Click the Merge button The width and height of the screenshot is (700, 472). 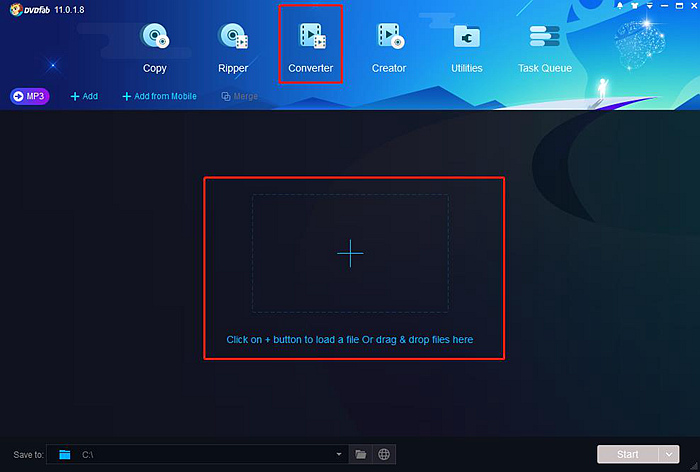click(x=240, y=96)
